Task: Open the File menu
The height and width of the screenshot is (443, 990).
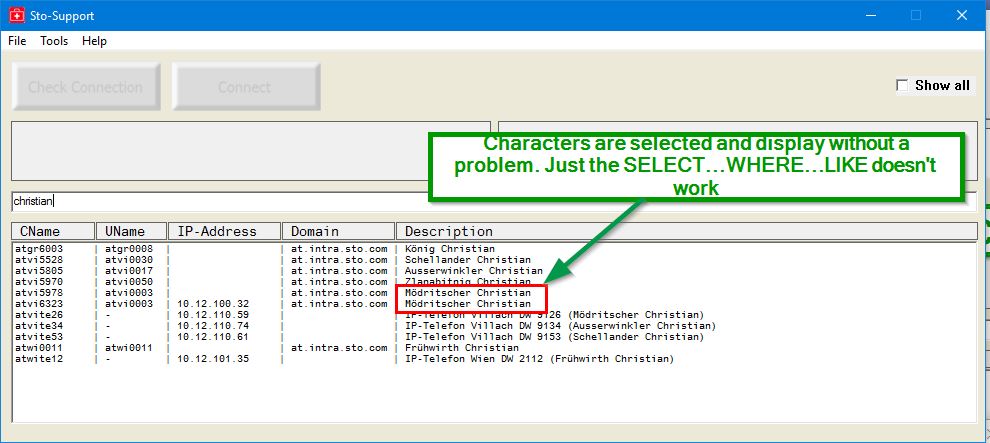Action: (17, 41)
